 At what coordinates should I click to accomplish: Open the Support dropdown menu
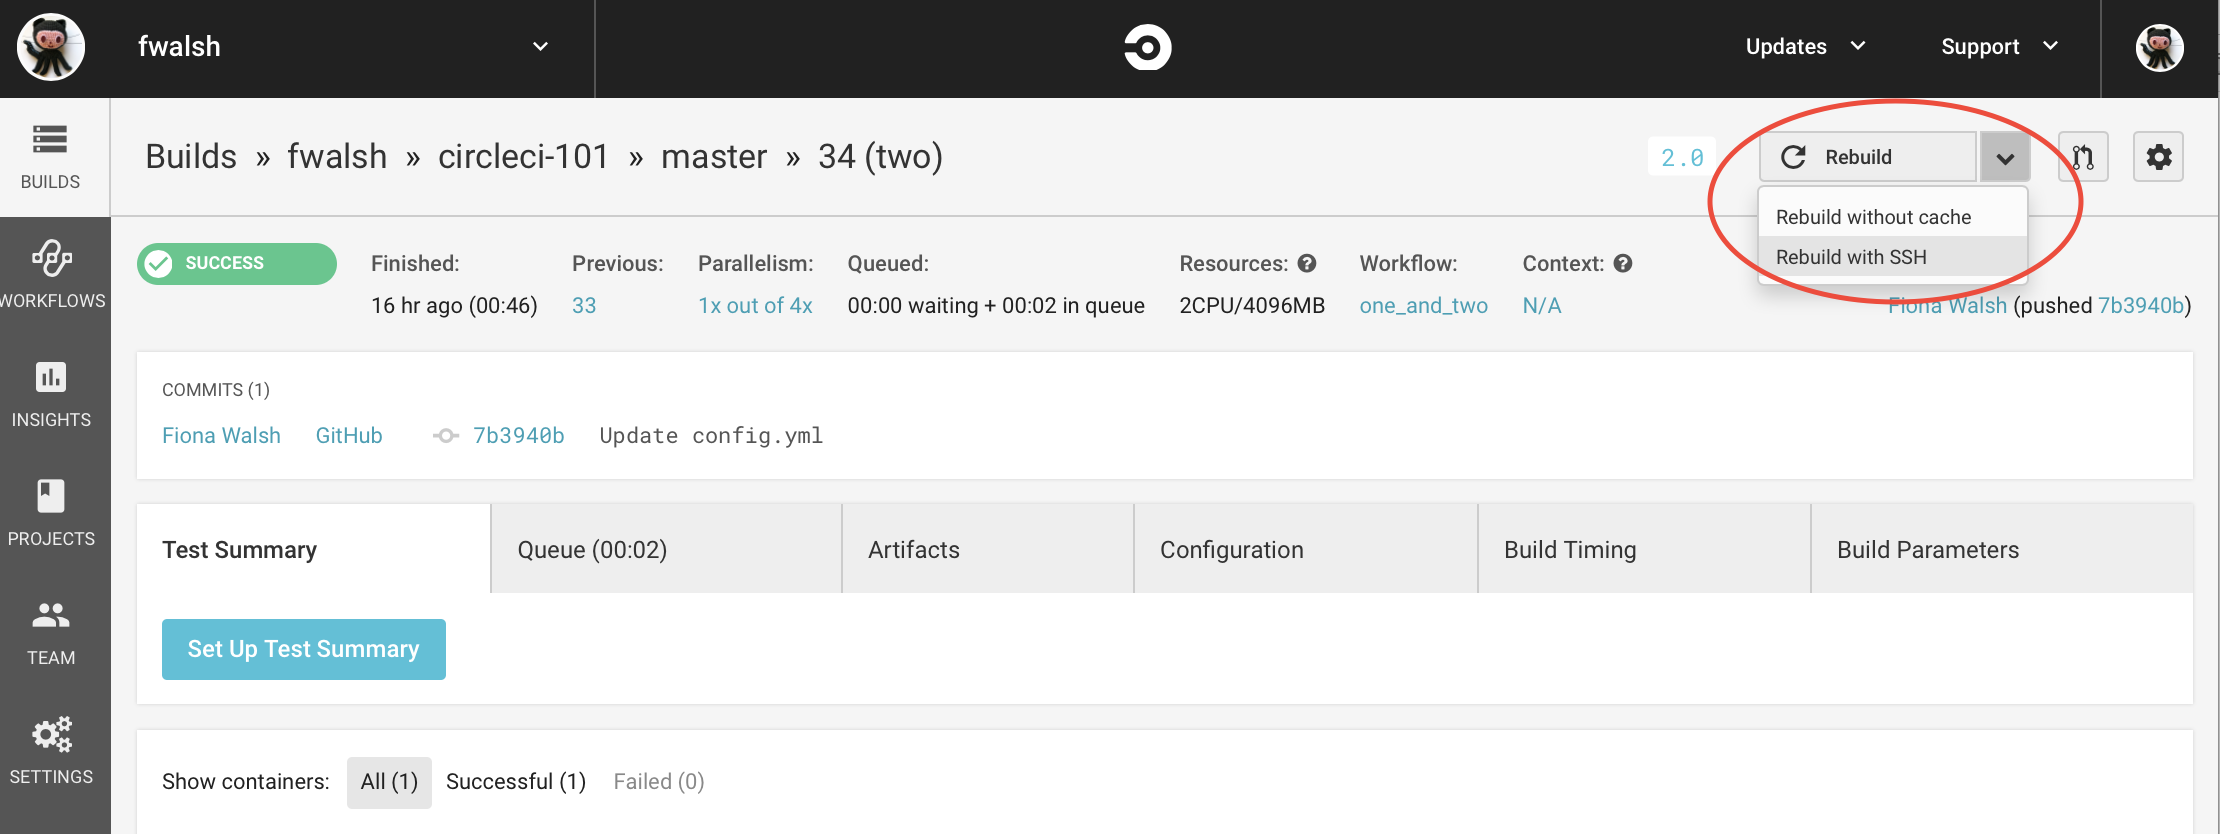[x=1999, y=46]
